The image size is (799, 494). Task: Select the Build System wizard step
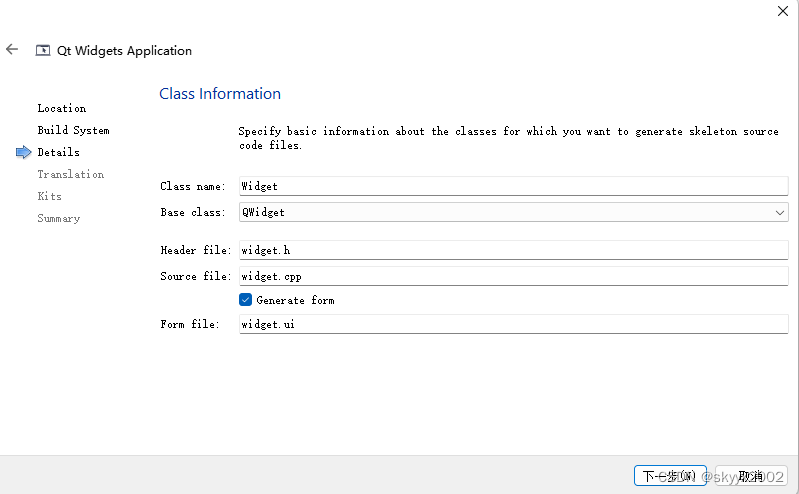pyautogui.click(x=73, y=130)
